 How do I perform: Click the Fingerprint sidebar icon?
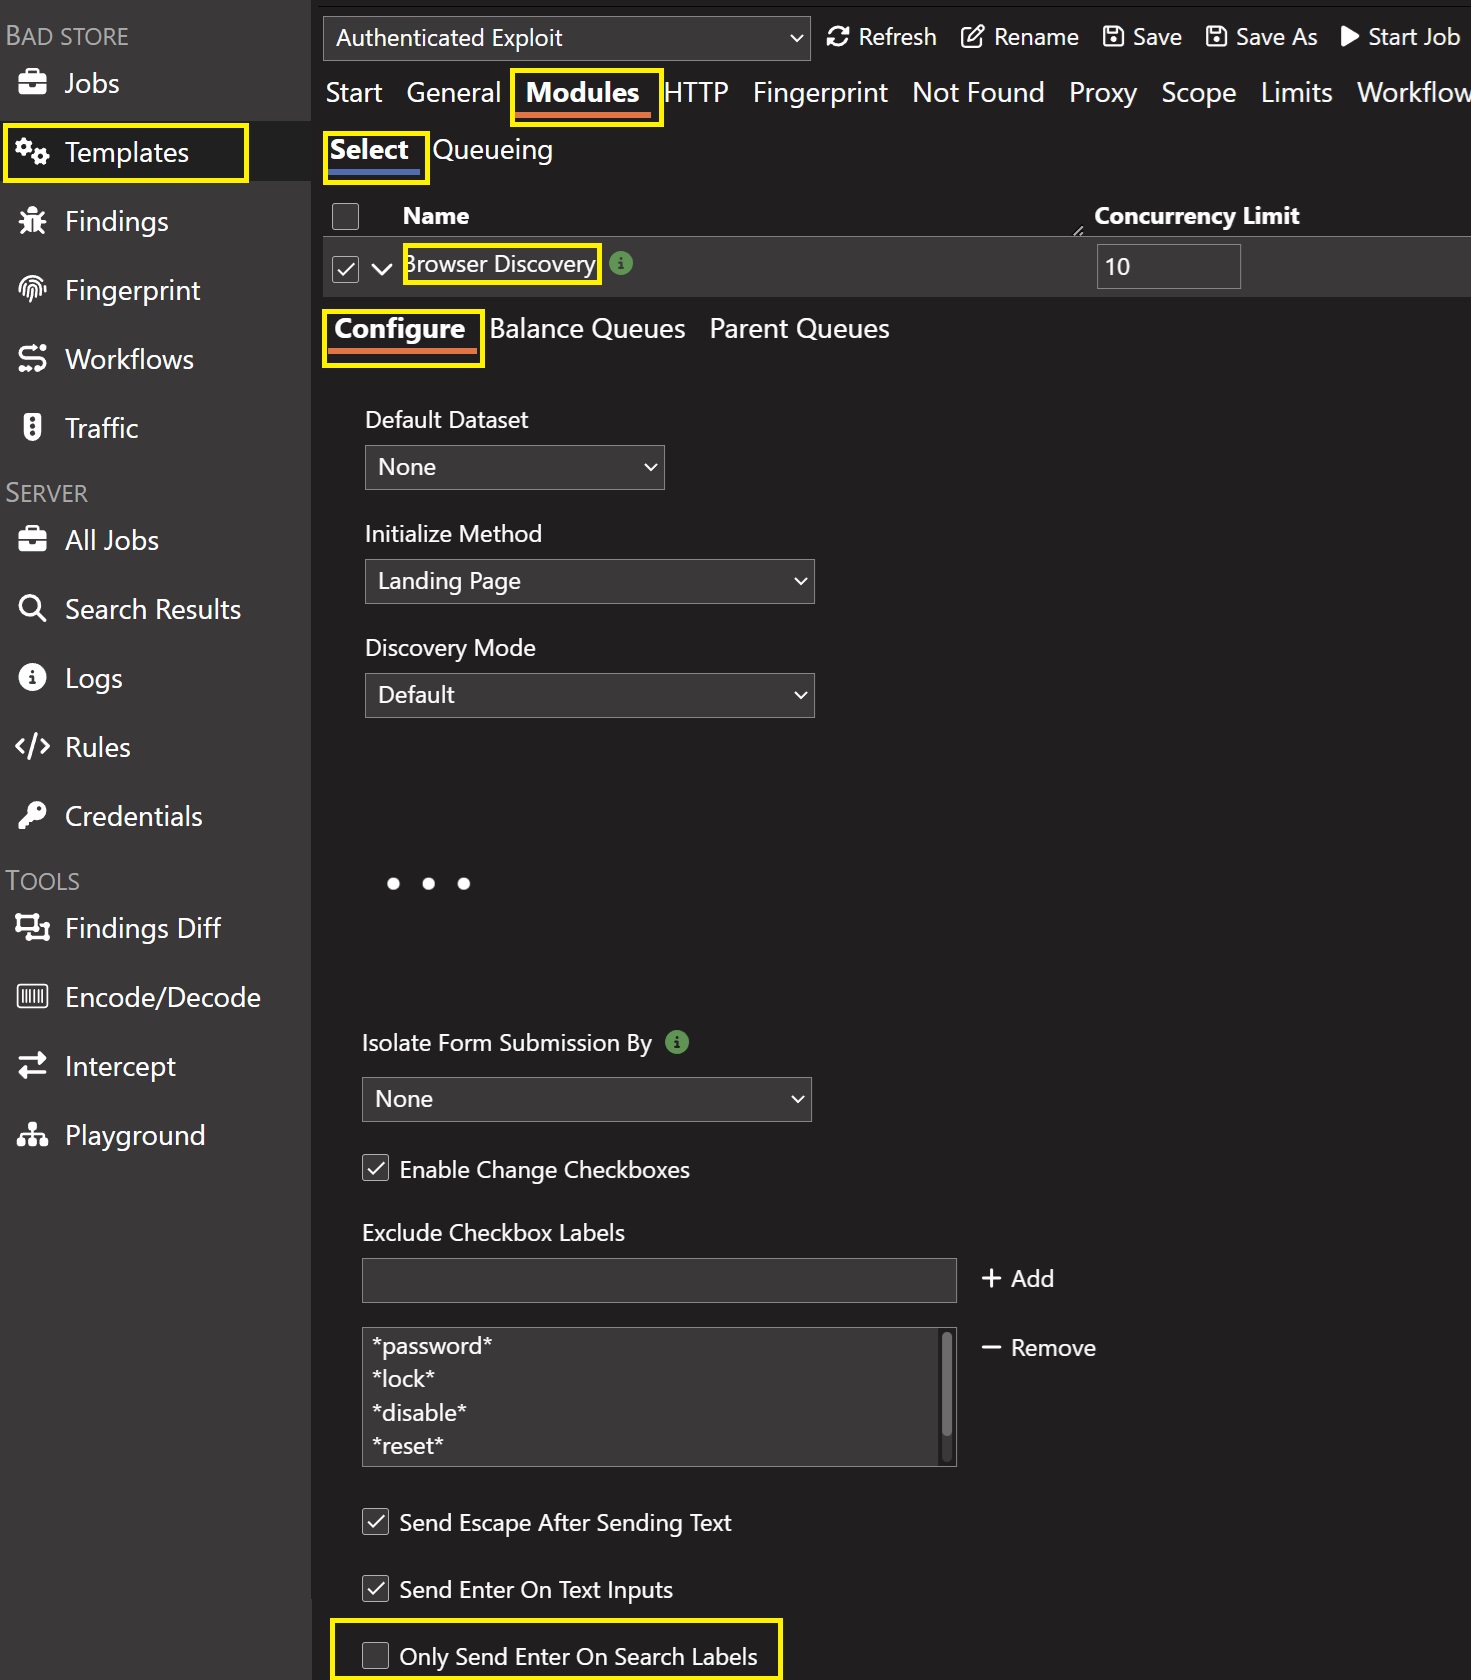tap(32, 290)
